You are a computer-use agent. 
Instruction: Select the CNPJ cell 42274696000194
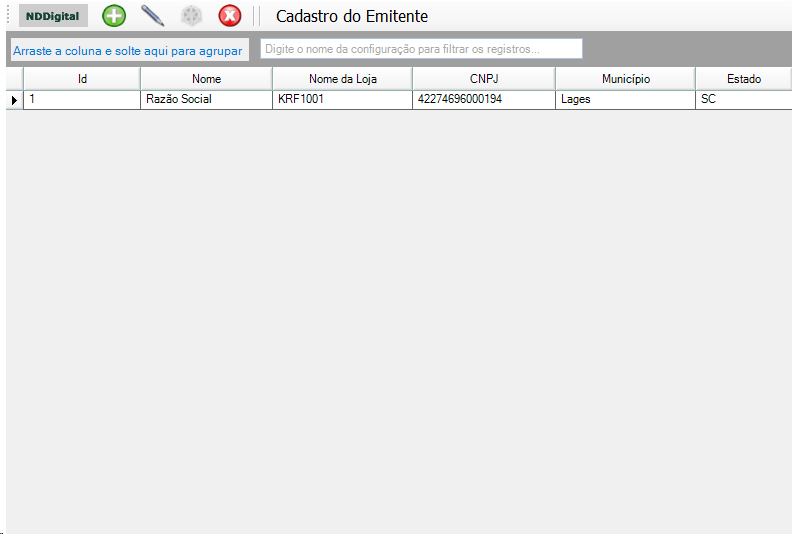484,100
